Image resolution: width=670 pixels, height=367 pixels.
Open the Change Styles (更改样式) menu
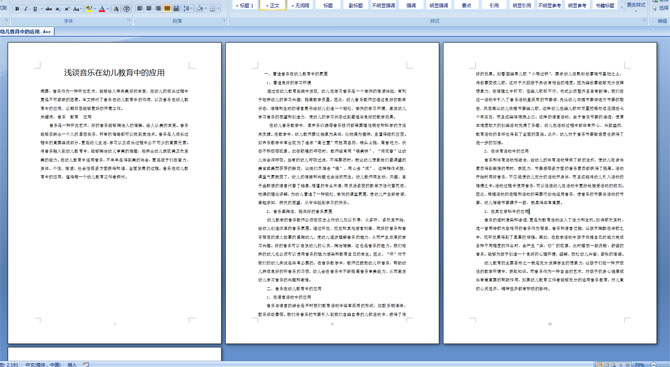tap(636, 5)
